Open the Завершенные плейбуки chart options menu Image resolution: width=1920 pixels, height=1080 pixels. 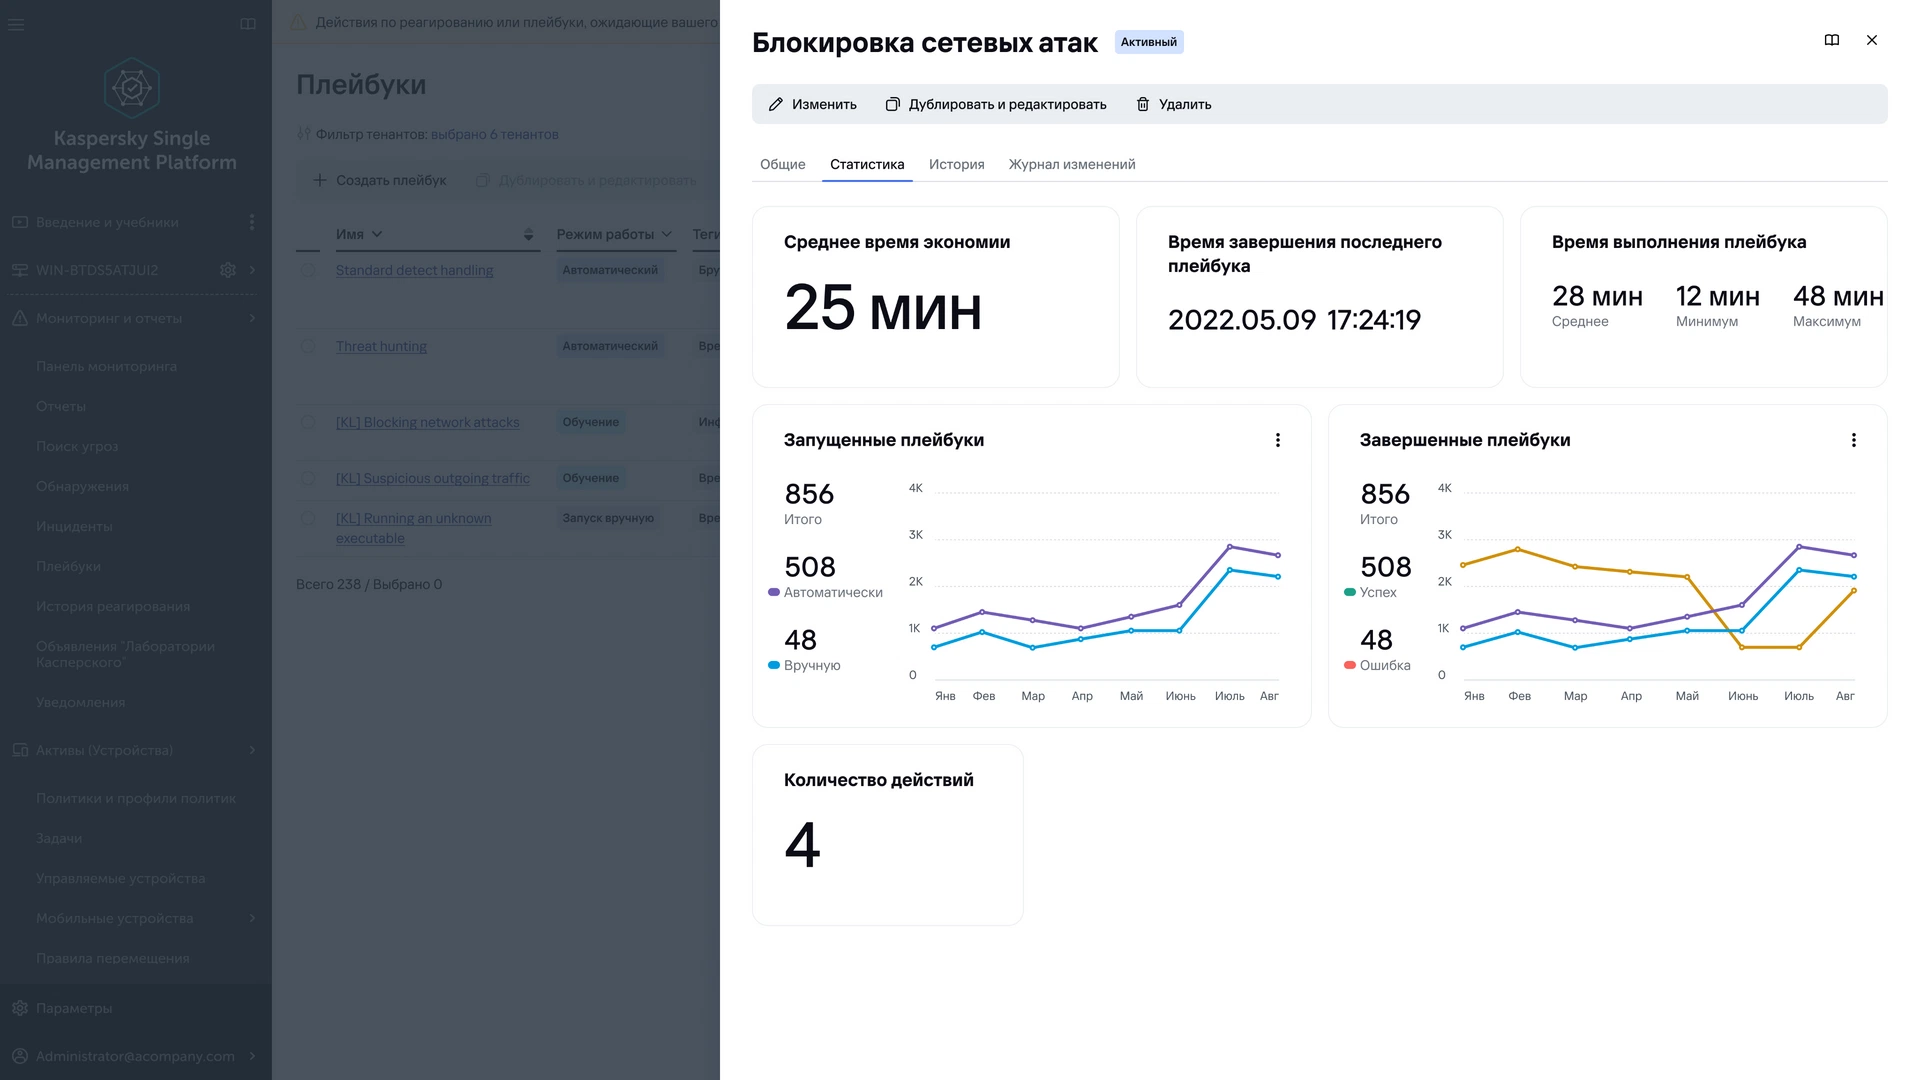tap(1854, 440)
